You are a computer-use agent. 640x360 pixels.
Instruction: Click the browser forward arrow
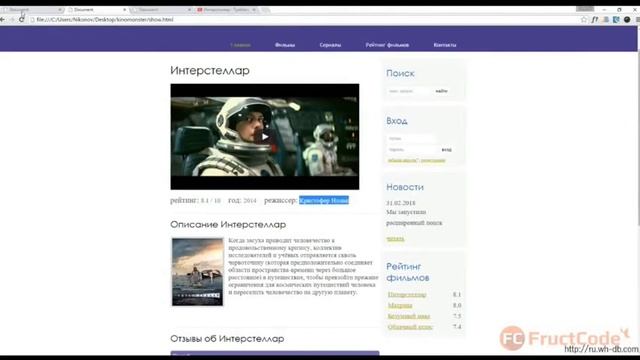pos(12,20)
